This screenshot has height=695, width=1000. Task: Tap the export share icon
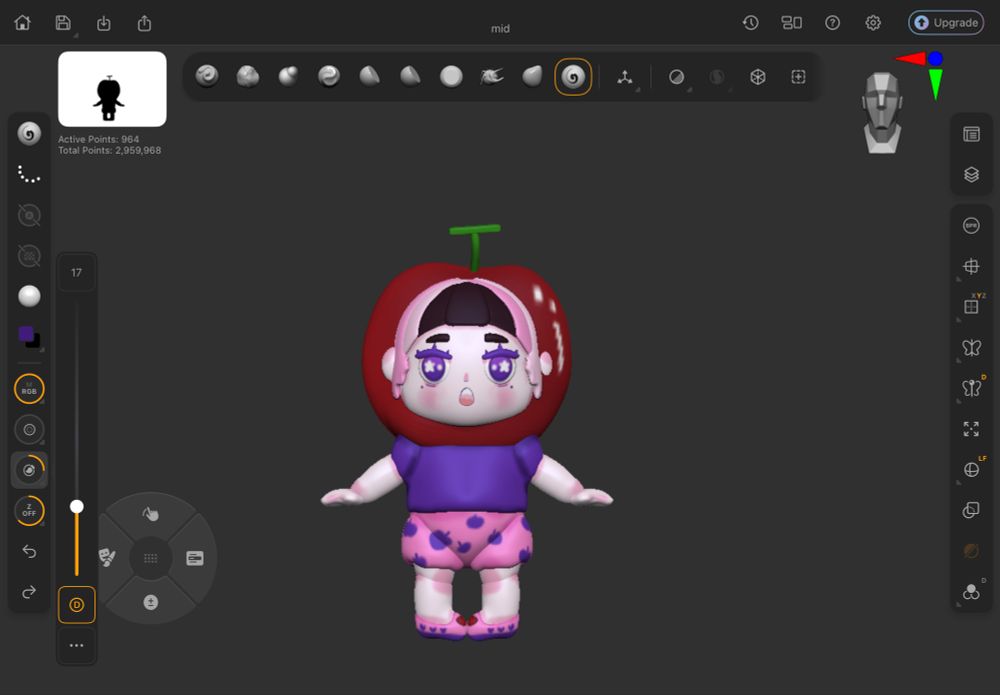click(x=144, y=23)
